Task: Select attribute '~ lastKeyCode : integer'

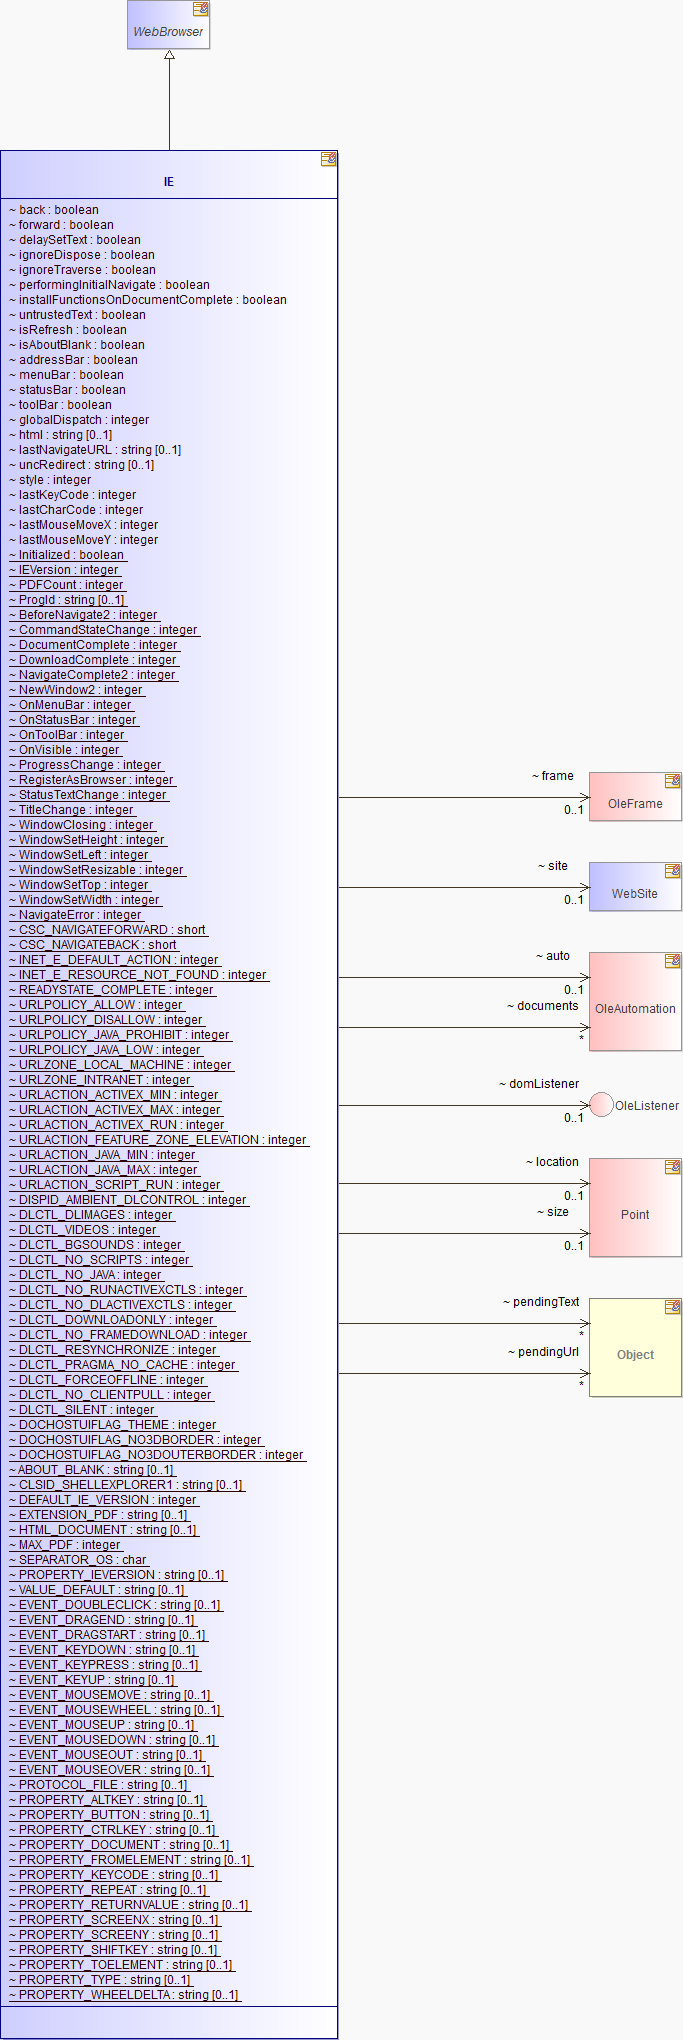Action: pos(73,495)
